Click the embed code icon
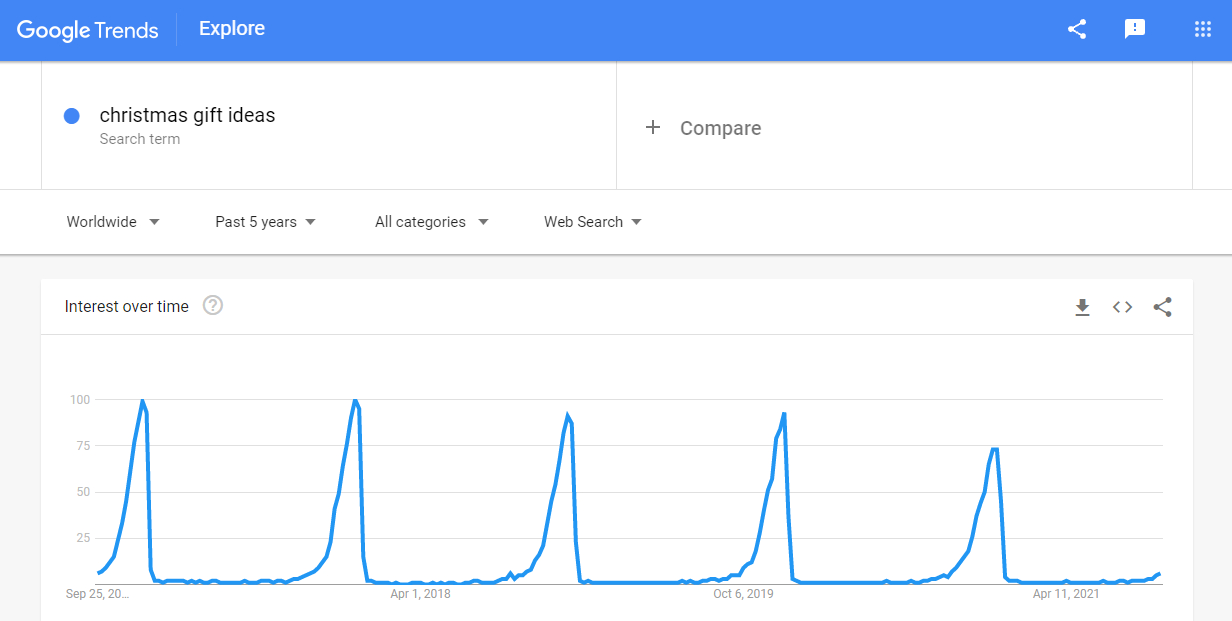1232x621 pixels. [x=1122, y=307]
